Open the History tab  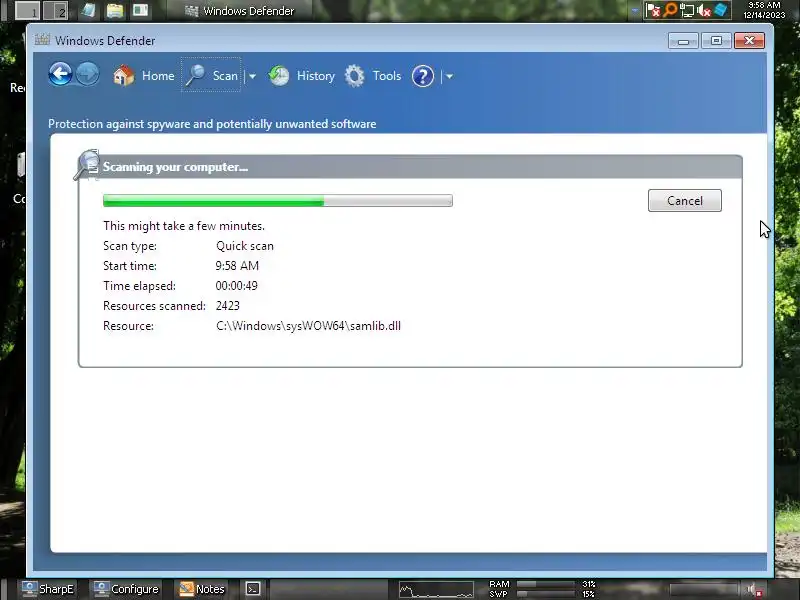[x=316, y=76]
